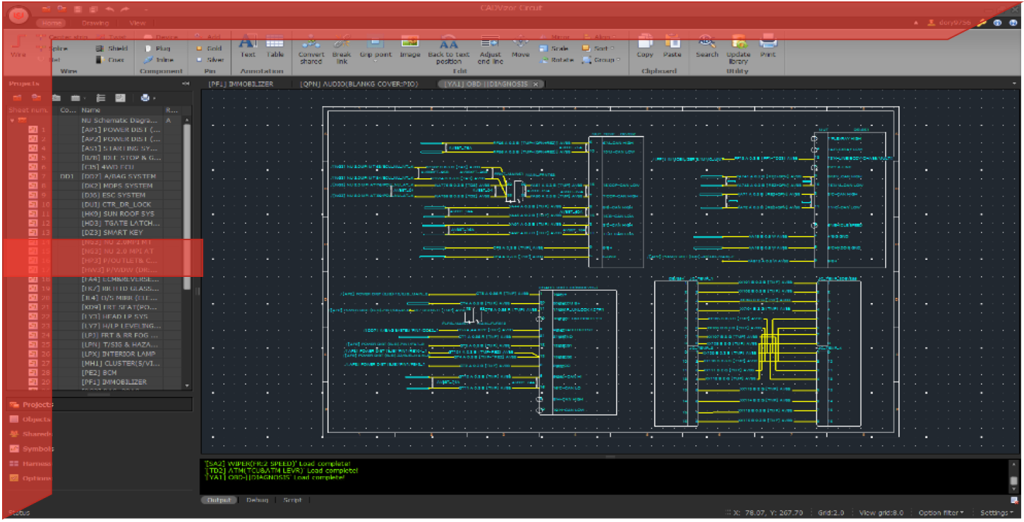Open the Settings dropdown in status bar
Viewport: 1024px width, 522px height.
click(999, 513)
